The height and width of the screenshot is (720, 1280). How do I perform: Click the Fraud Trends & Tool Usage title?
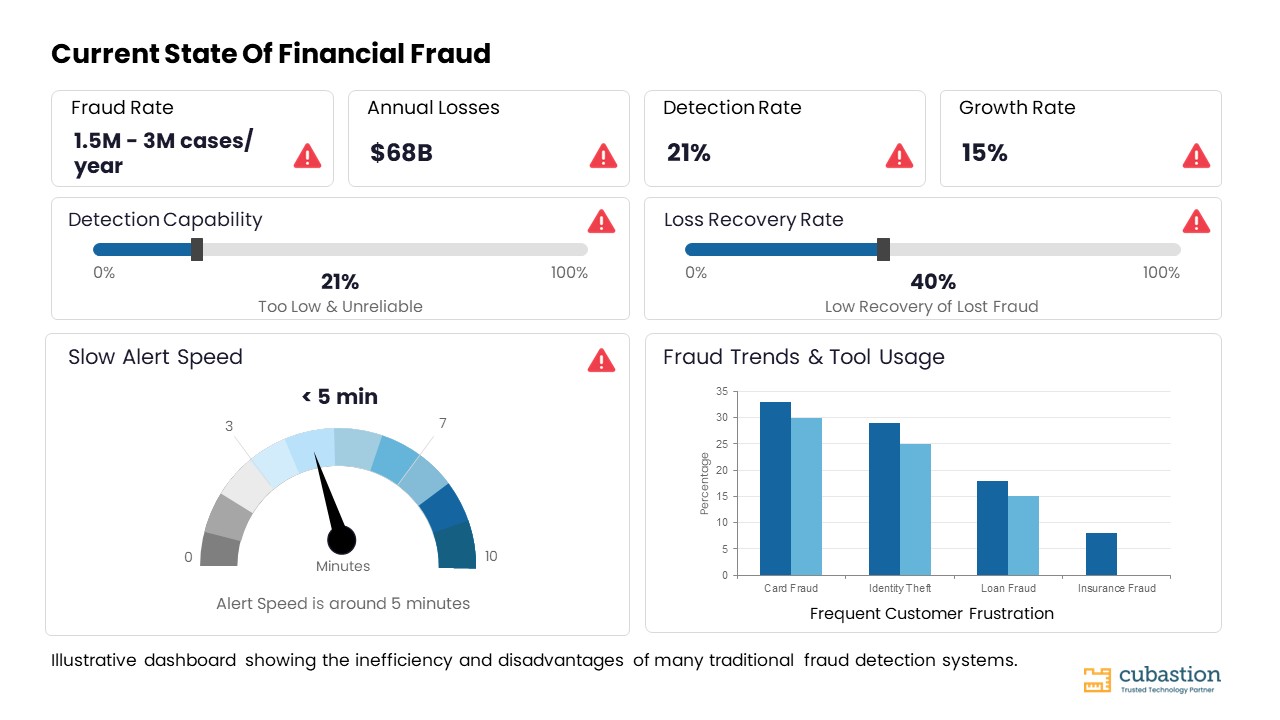coord(804,357)
